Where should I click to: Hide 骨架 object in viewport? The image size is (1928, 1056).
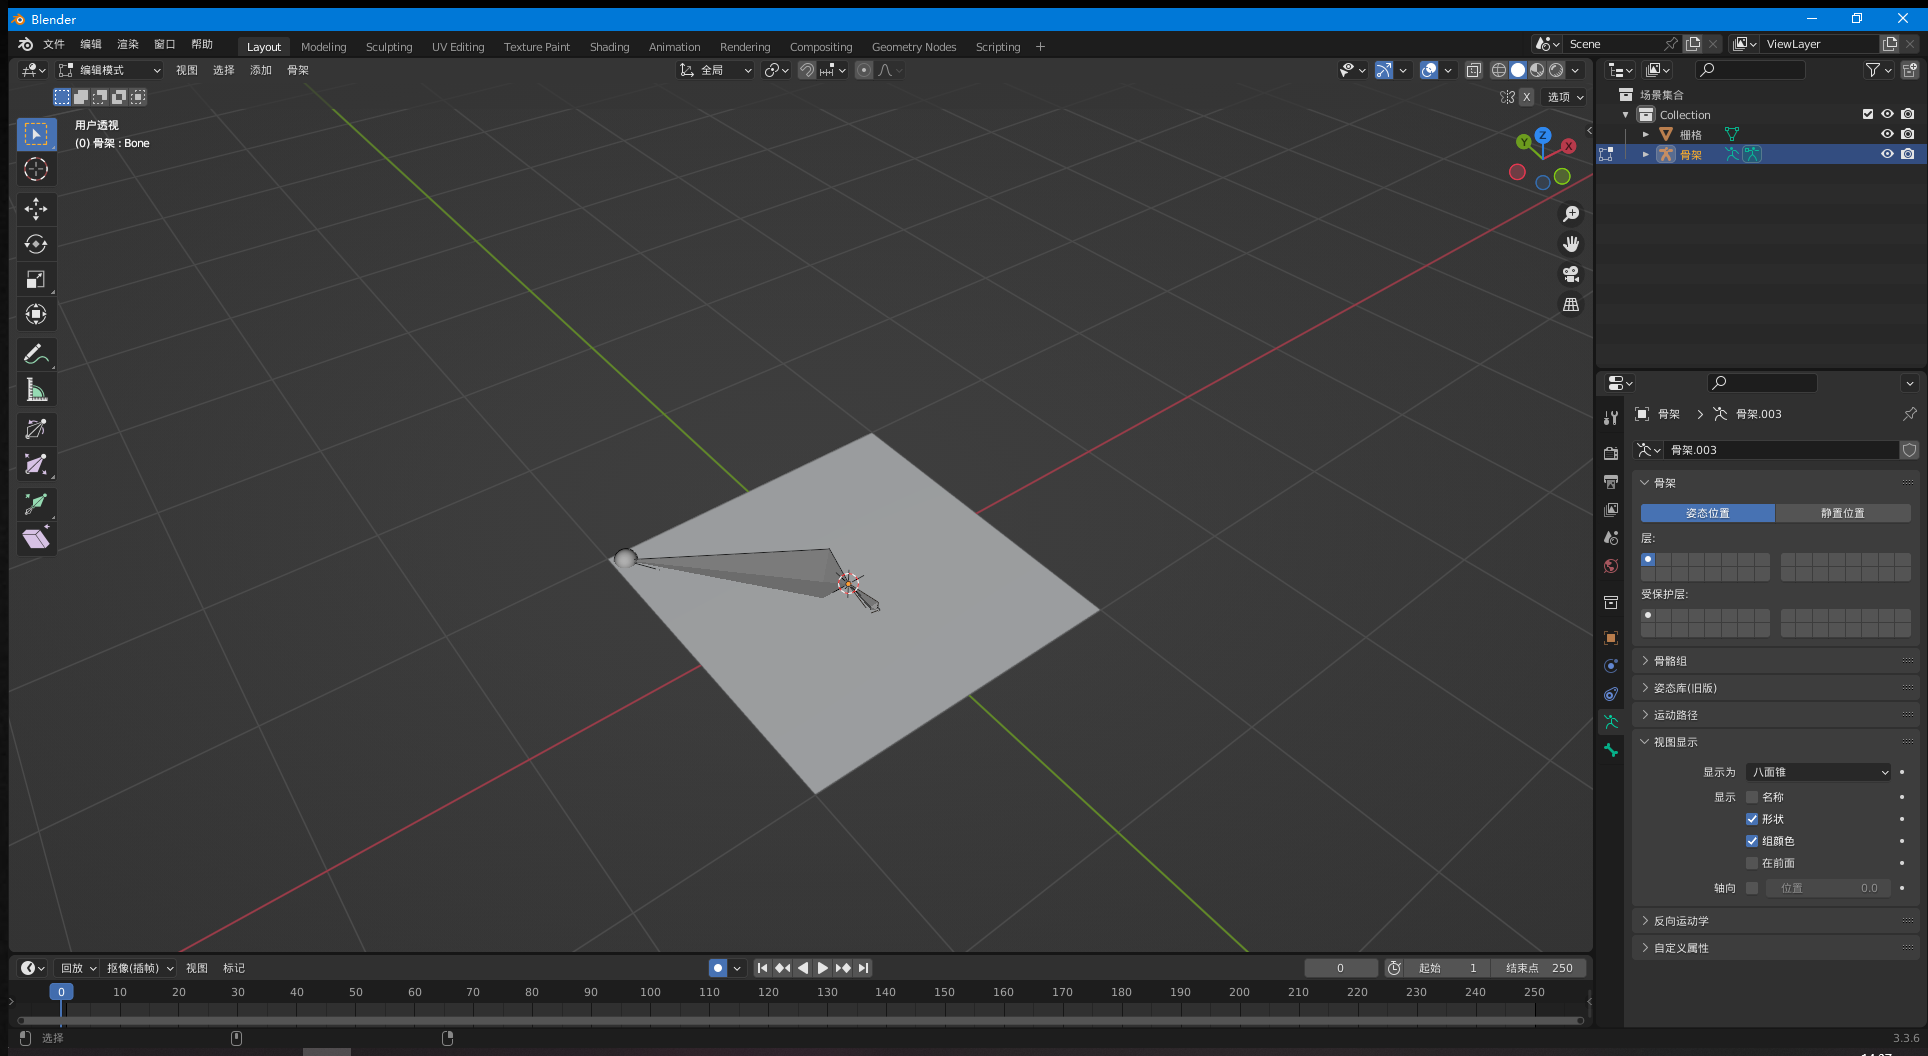1887,154
